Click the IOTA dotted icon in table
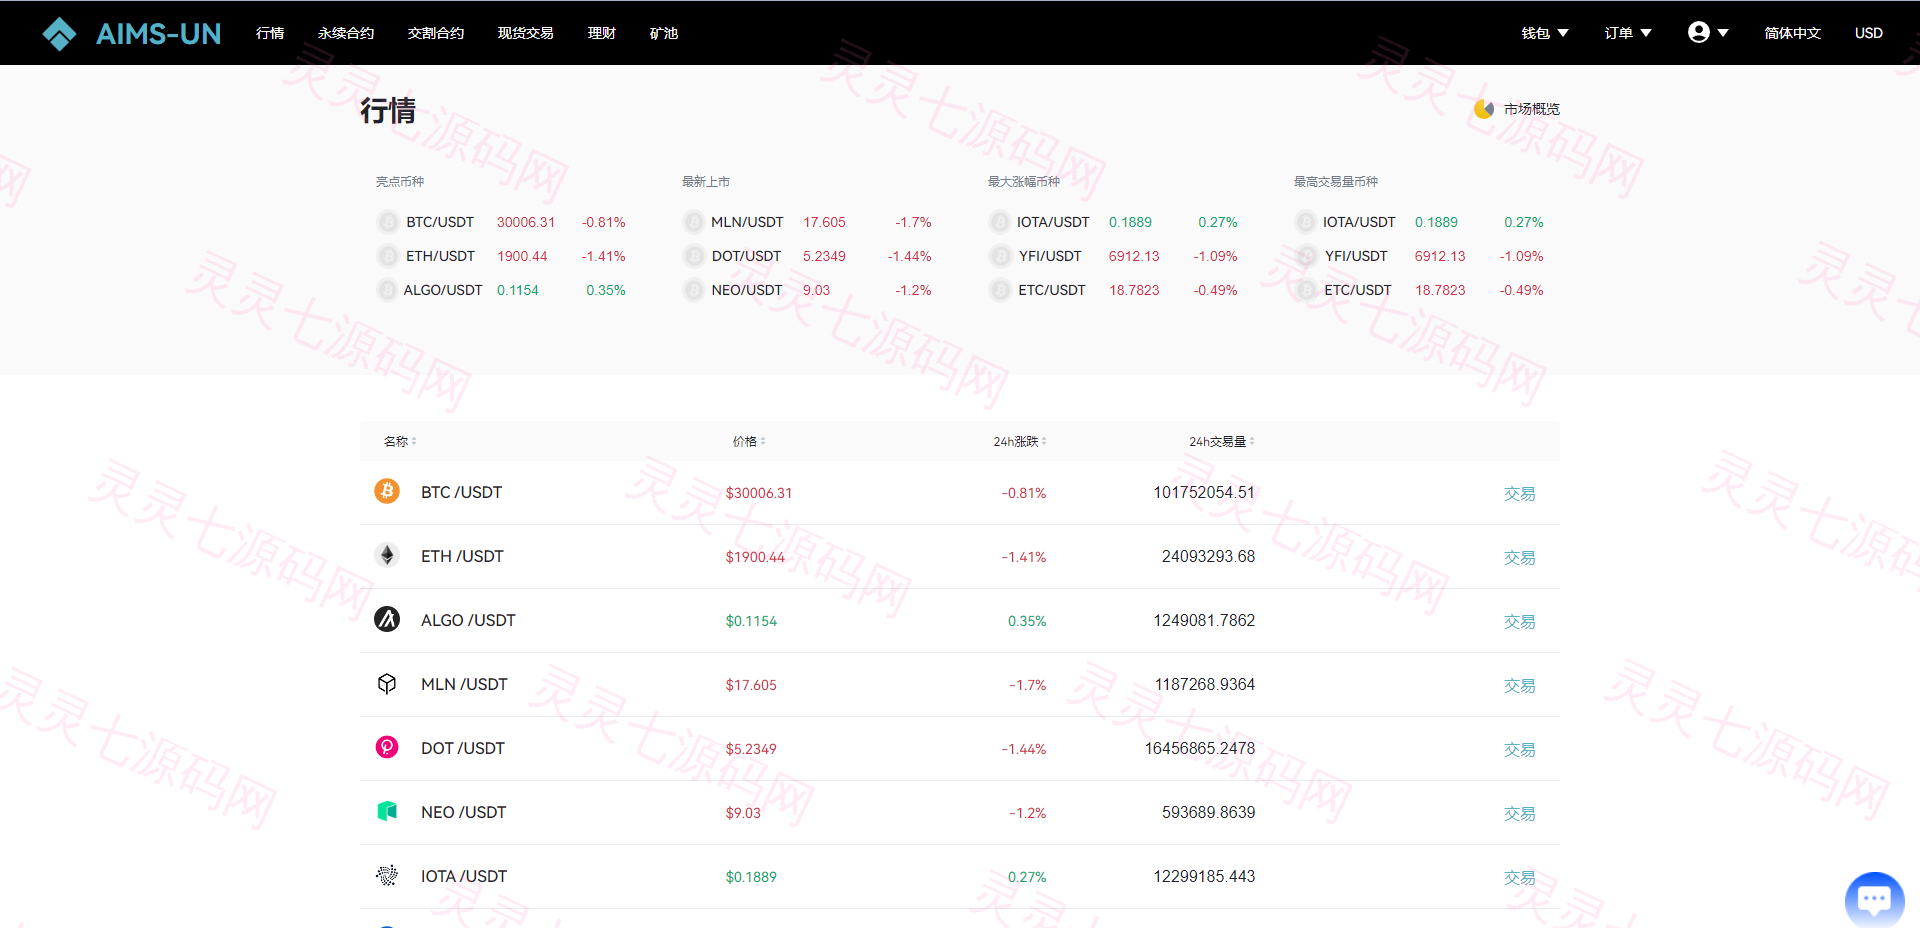Screen dimensions: 1920x928 tap(387, 875)
